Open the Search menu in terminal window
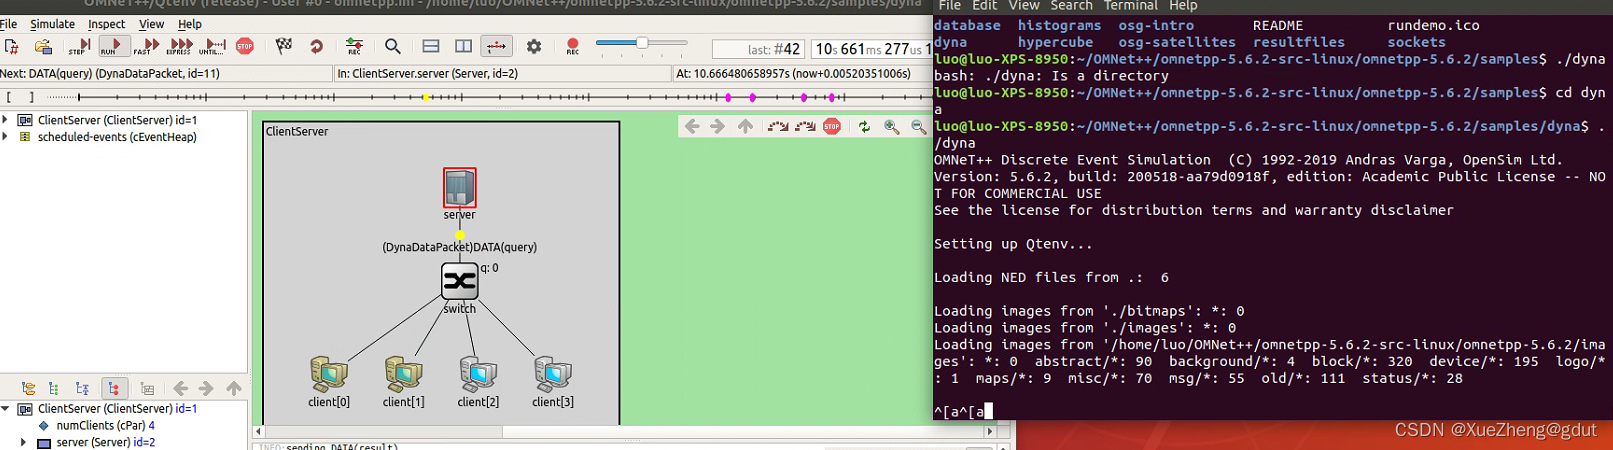Image resolution: width=1613 pixels, height=450 pixels. pos(1071,6)
